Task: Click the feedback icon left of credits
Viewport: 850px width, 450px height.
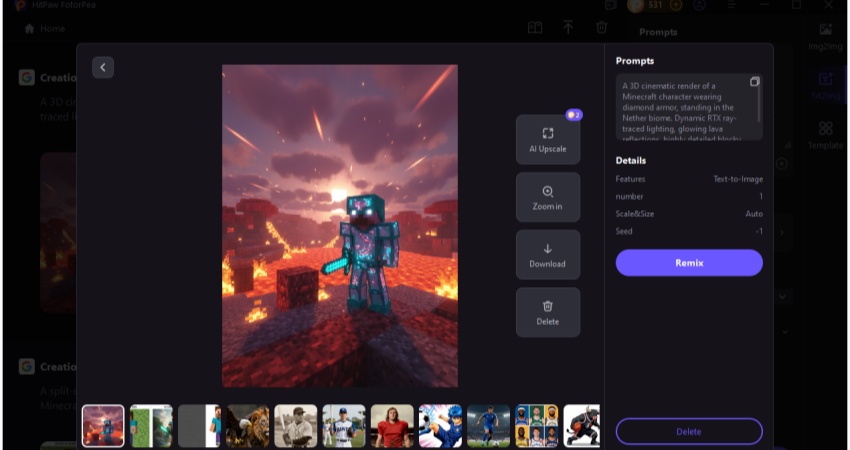Action: pos(611,5)
